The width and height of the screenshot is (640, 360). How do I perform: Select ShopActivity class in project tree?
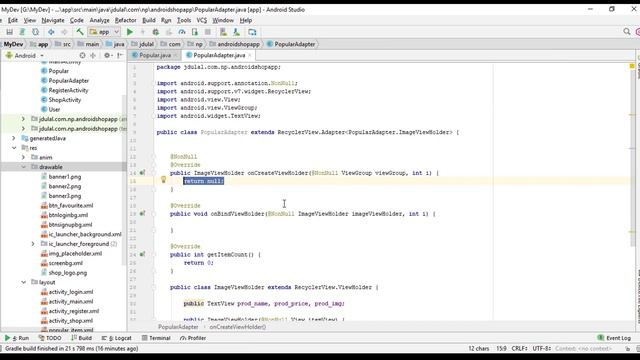61,100
